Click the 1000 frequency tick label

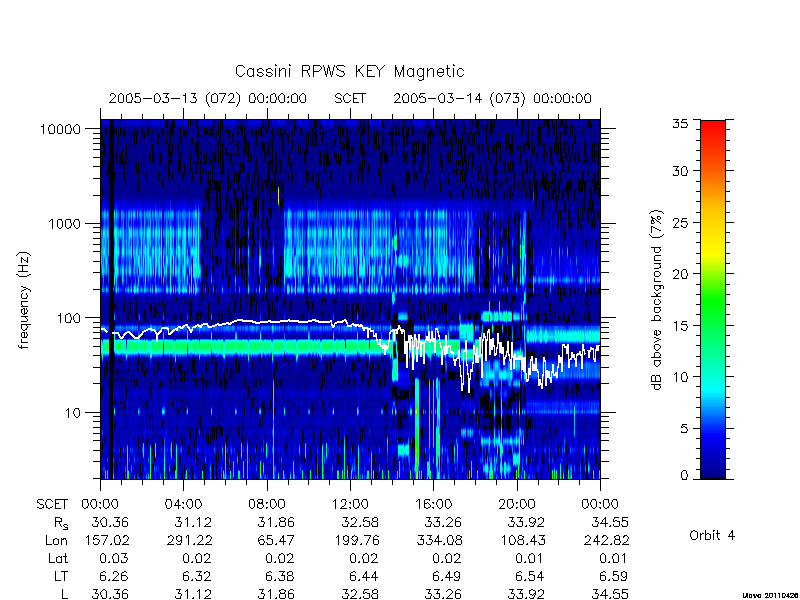(x=64, y=223)
